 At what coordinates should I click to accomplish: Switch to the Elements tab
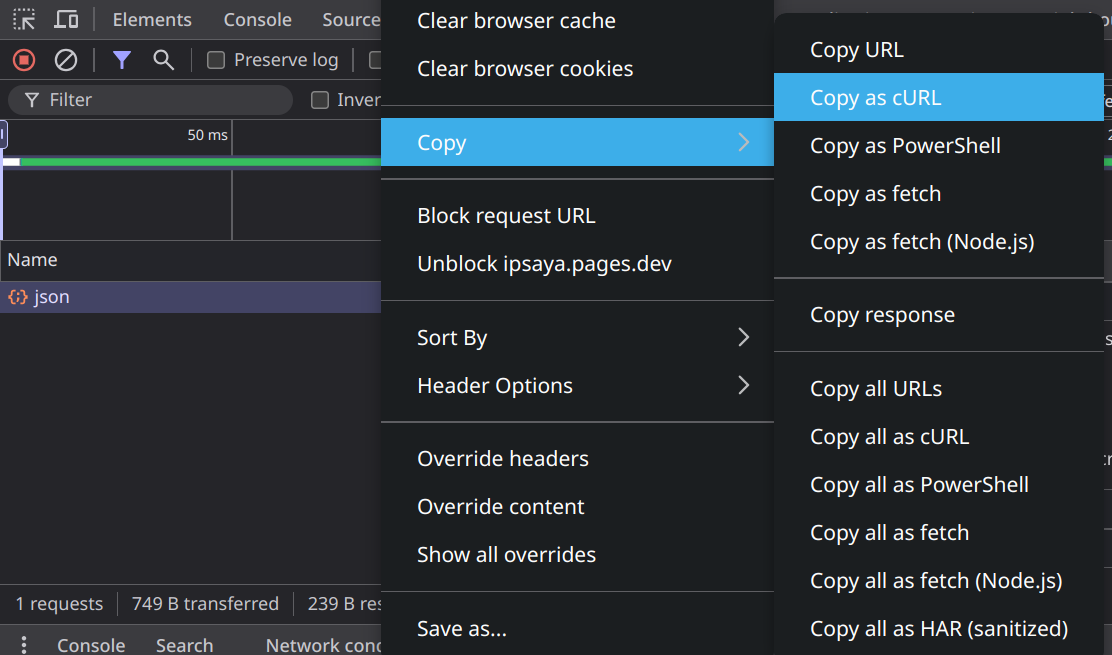pyautogui.click(x=152, y=20)
